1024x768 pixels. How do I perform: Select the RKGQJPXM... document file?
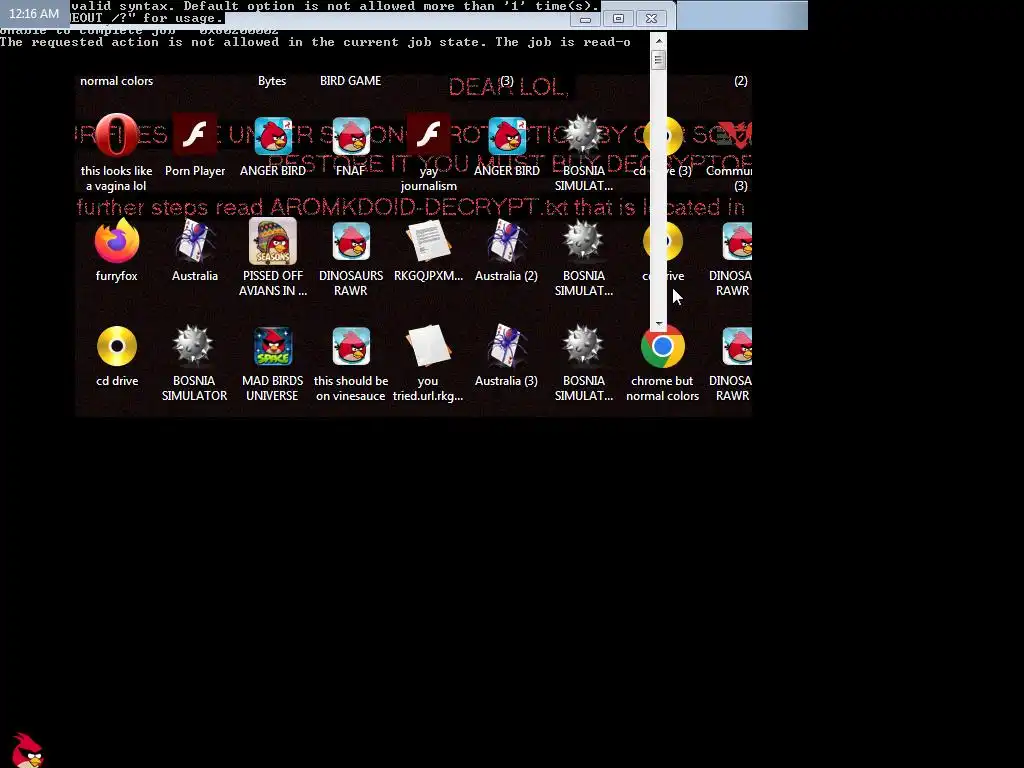tap(428, 241)
